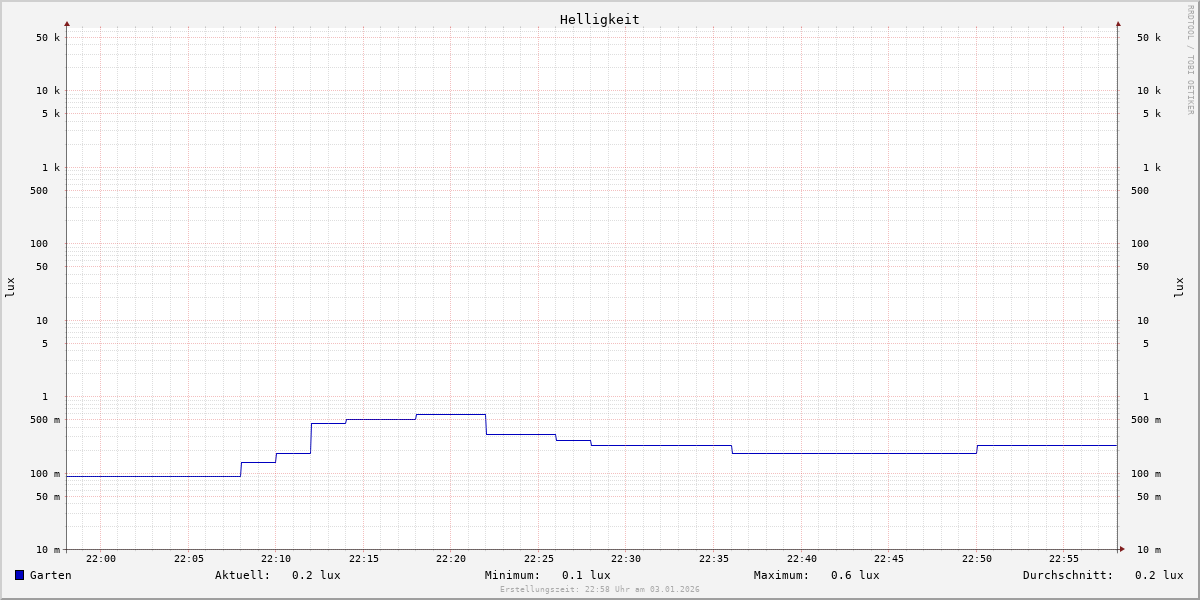1200x600 pixels.
Task: Click the Minimum 0.1 lux value
Action: pos(586,575)
